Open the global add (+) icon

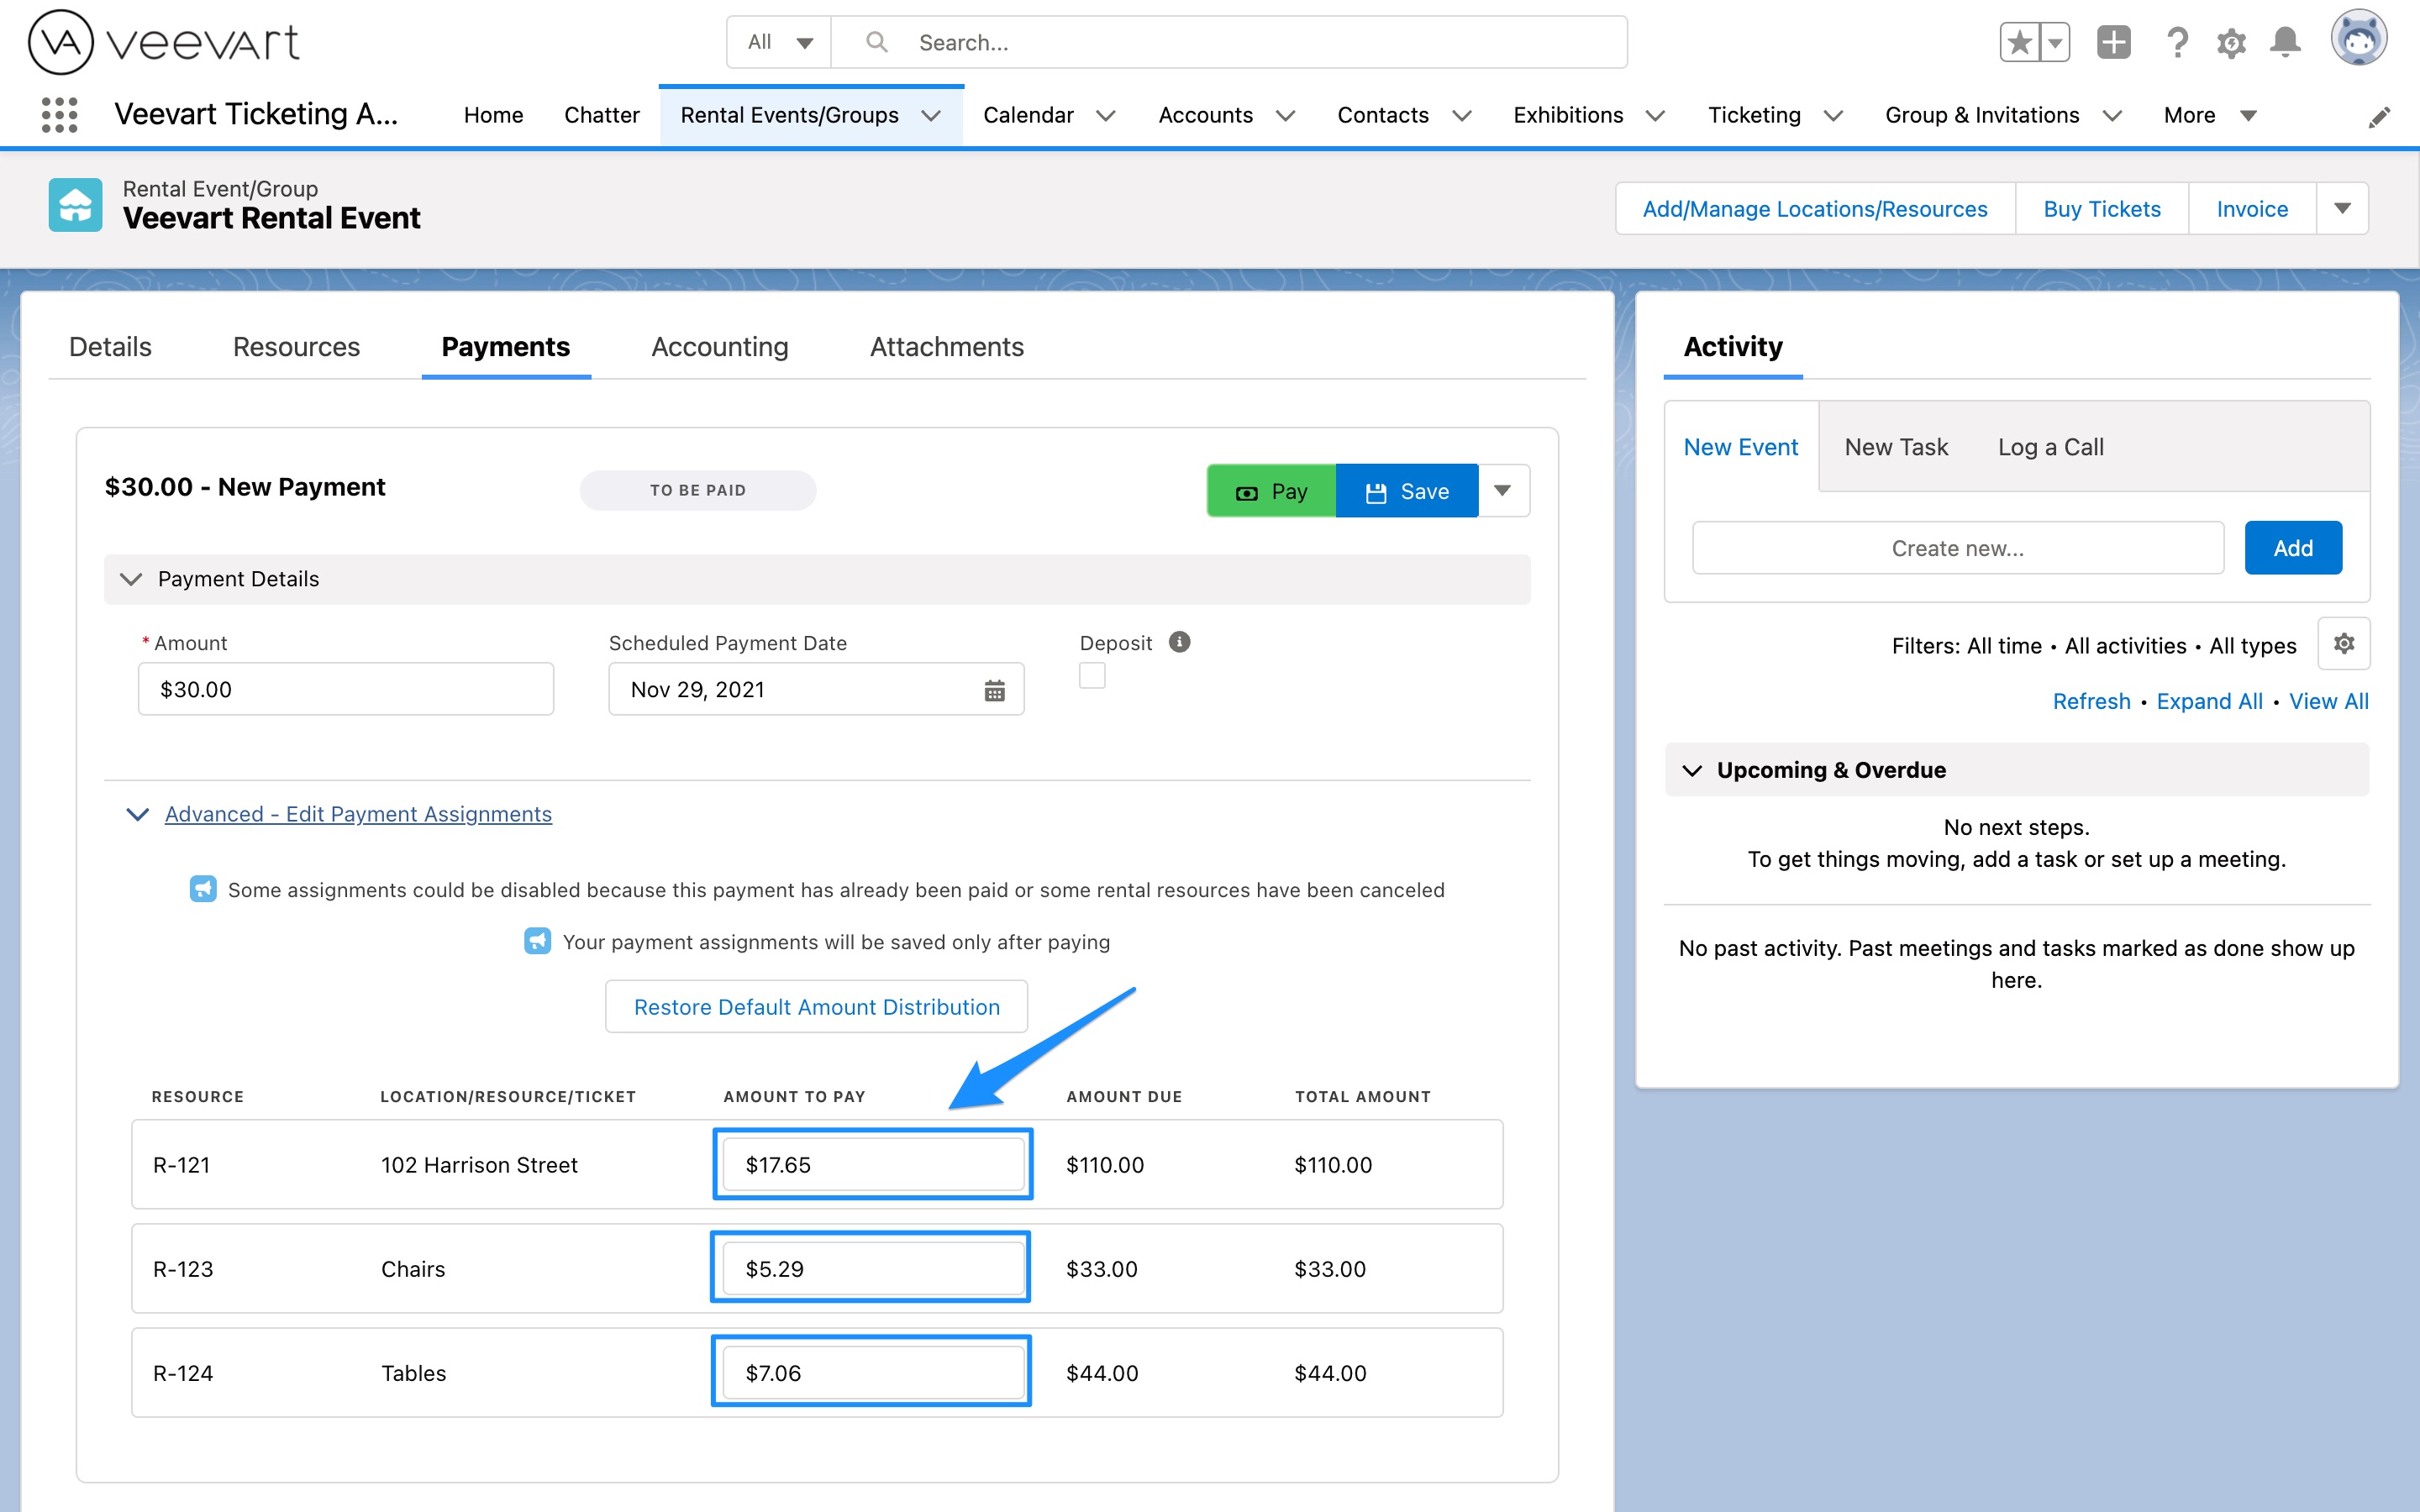coord(2113,42)
